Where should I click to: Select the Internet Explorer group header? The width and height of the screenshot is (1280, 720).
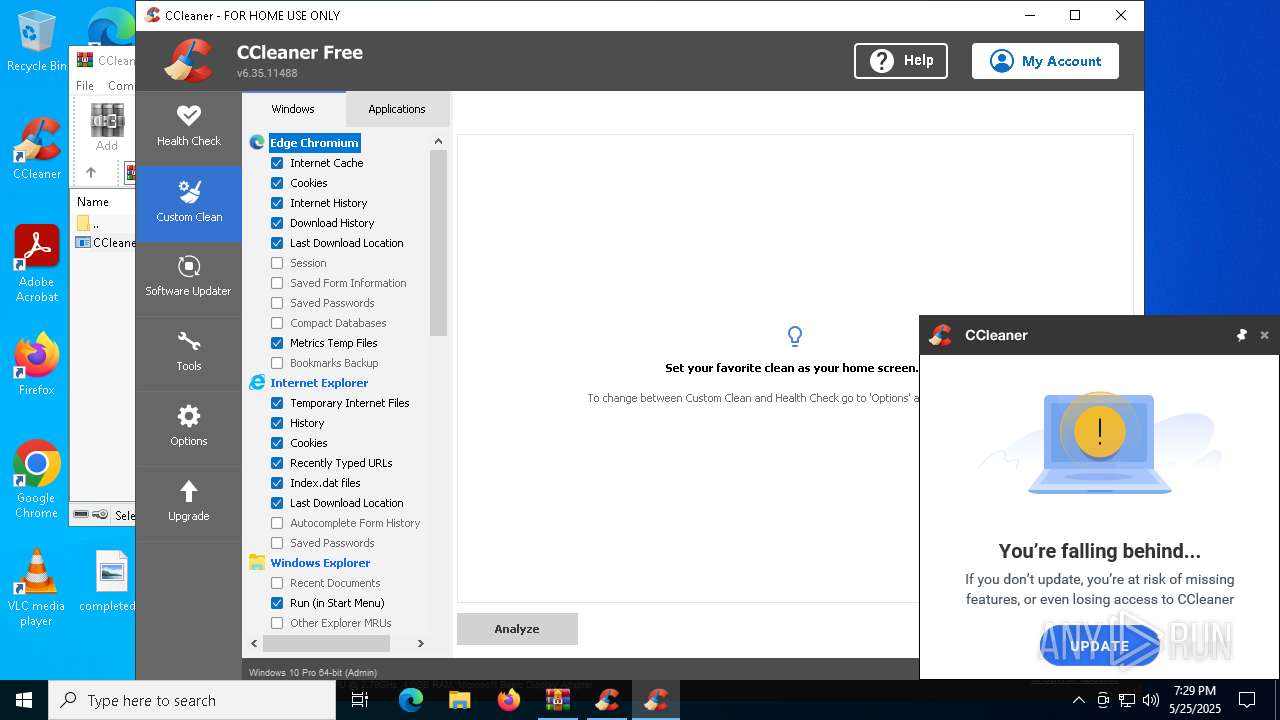(319, 383)
